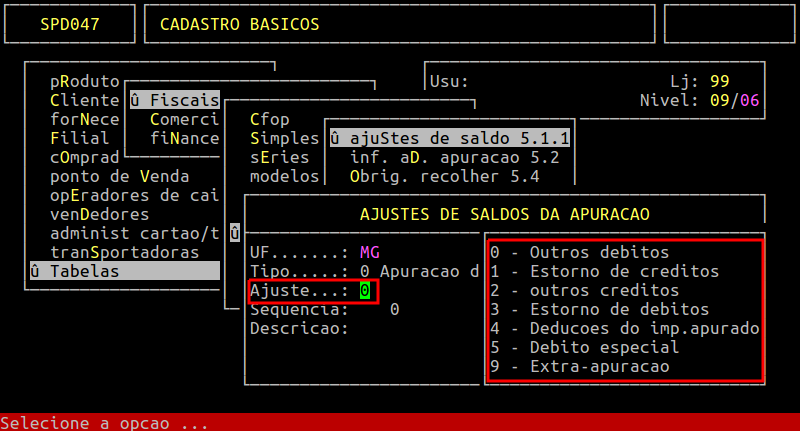Click the UF field value MG
Screen dimensions: 800x431
click(x=370, y=252)
